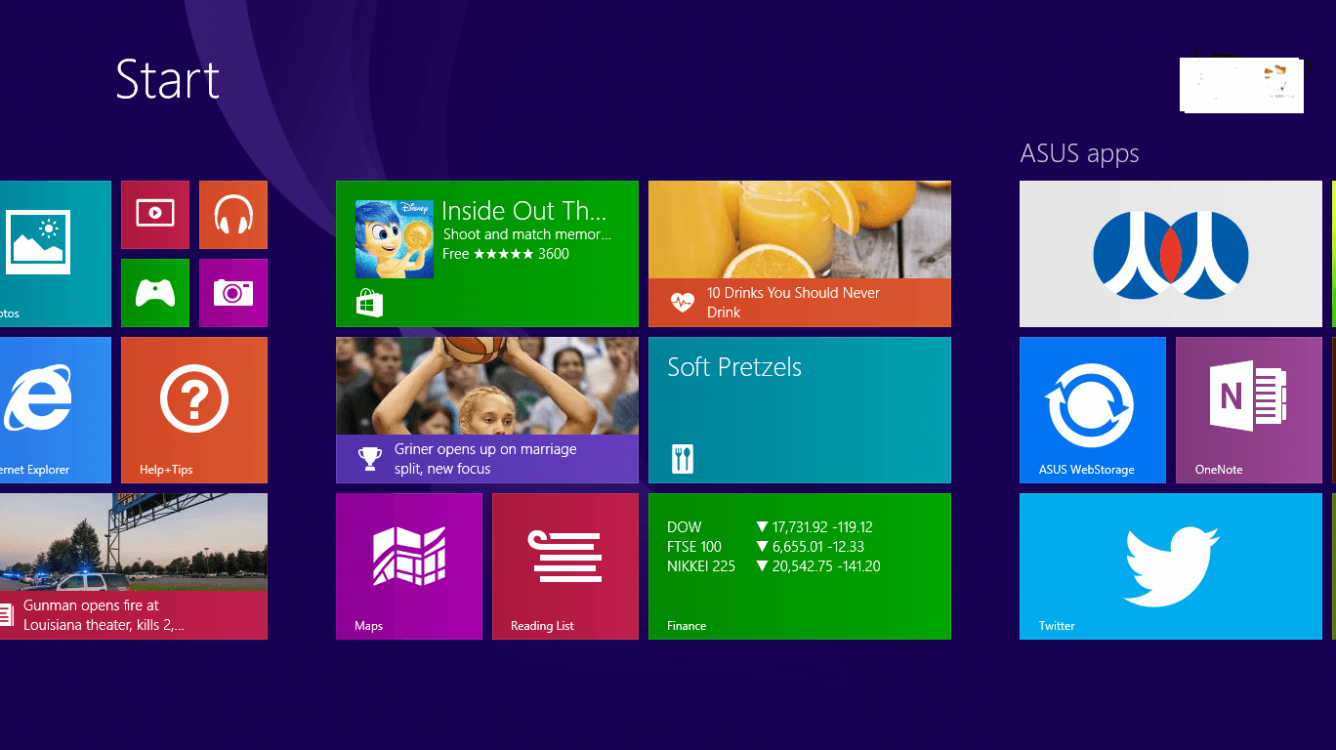
Task: Open the Finance tile
Action: click(x=799, y=566)
